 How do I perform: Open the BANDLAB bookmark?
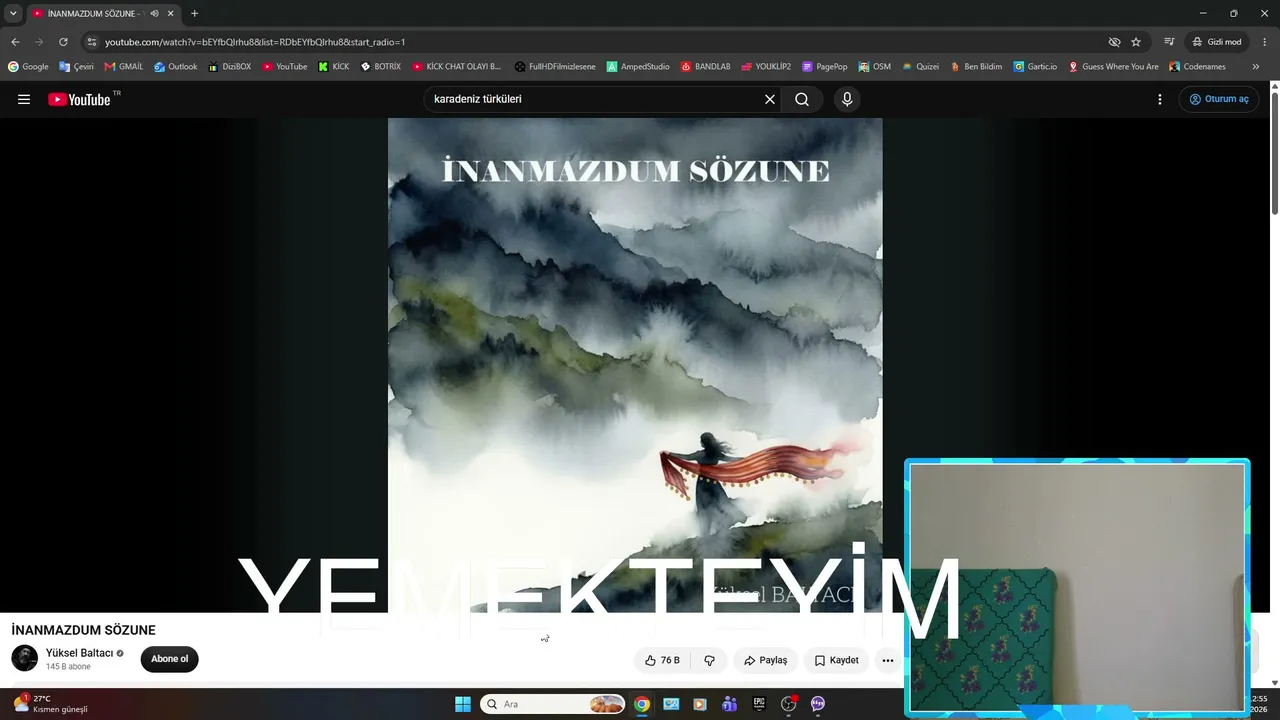click(706, 67)
